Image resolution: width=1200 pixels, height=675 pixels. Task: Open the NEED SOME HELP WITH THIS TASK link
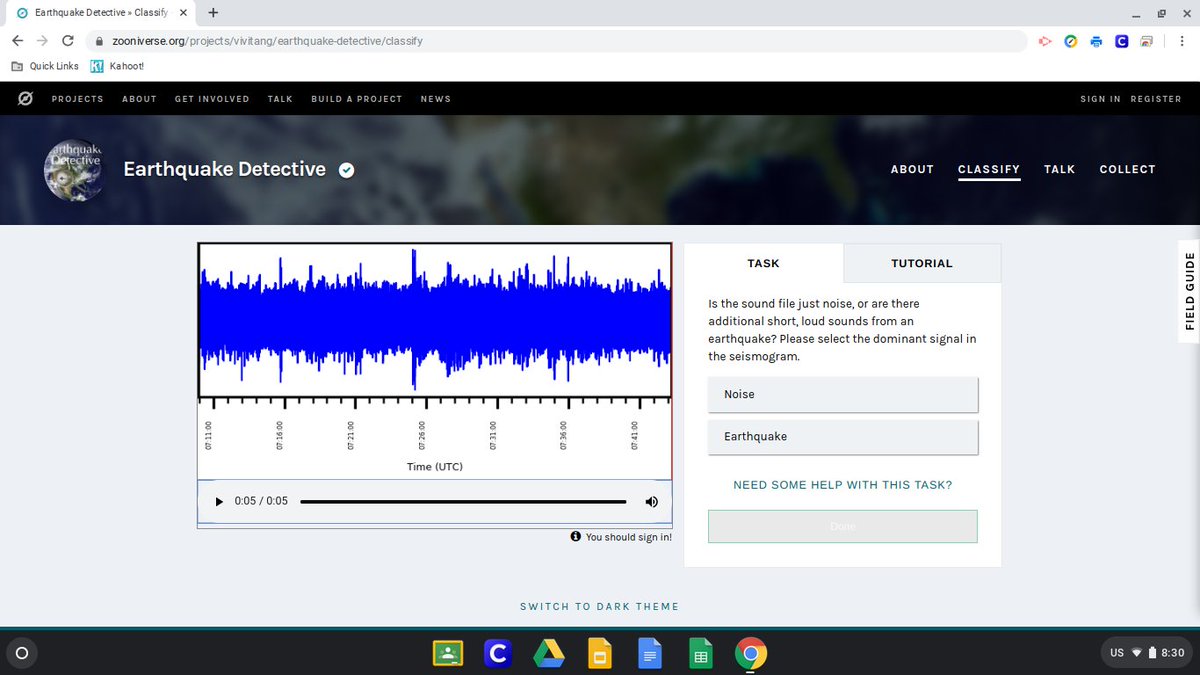pos(843,485)
